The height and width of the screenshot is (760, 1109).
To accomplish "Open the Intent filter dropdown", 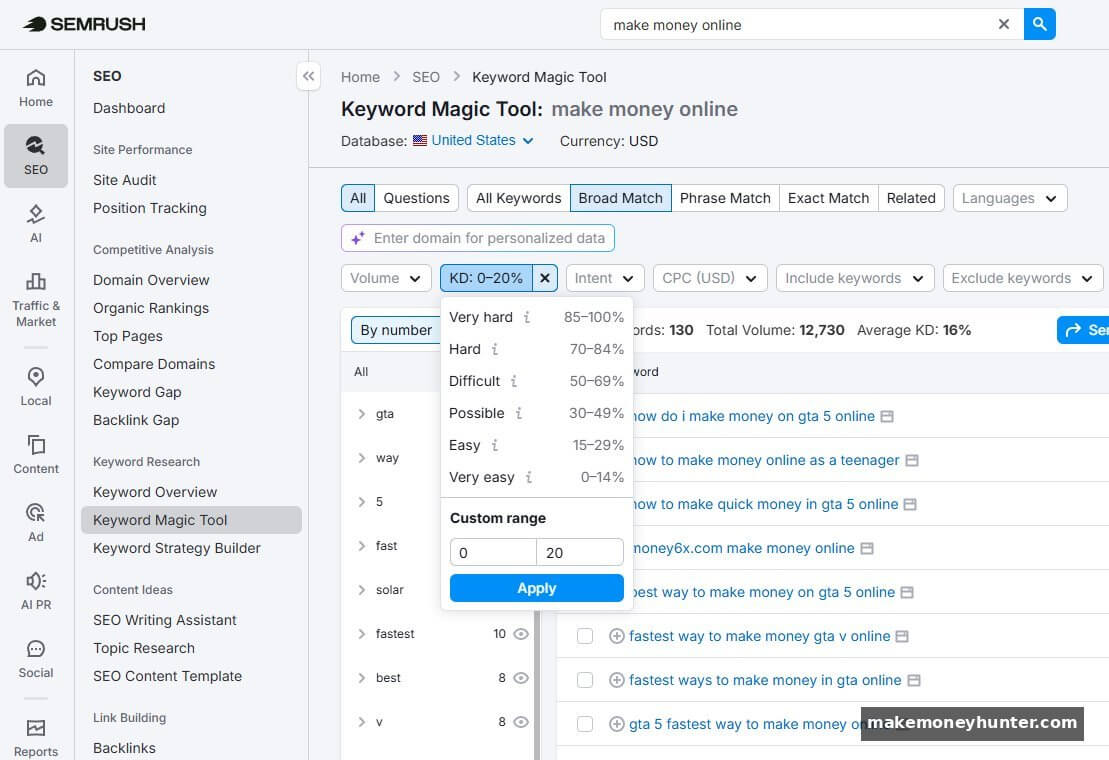I will pos(605,278).
